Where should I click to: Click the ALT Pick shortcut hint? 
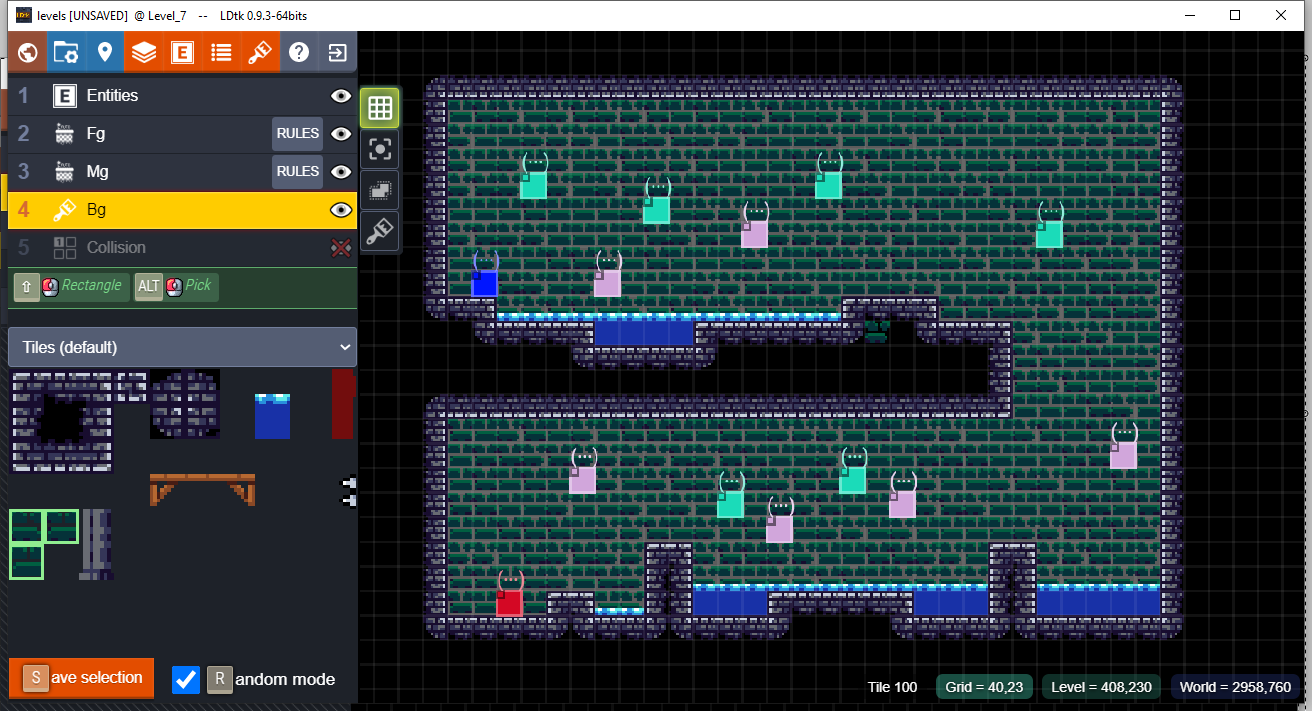(x=175, y=286)
